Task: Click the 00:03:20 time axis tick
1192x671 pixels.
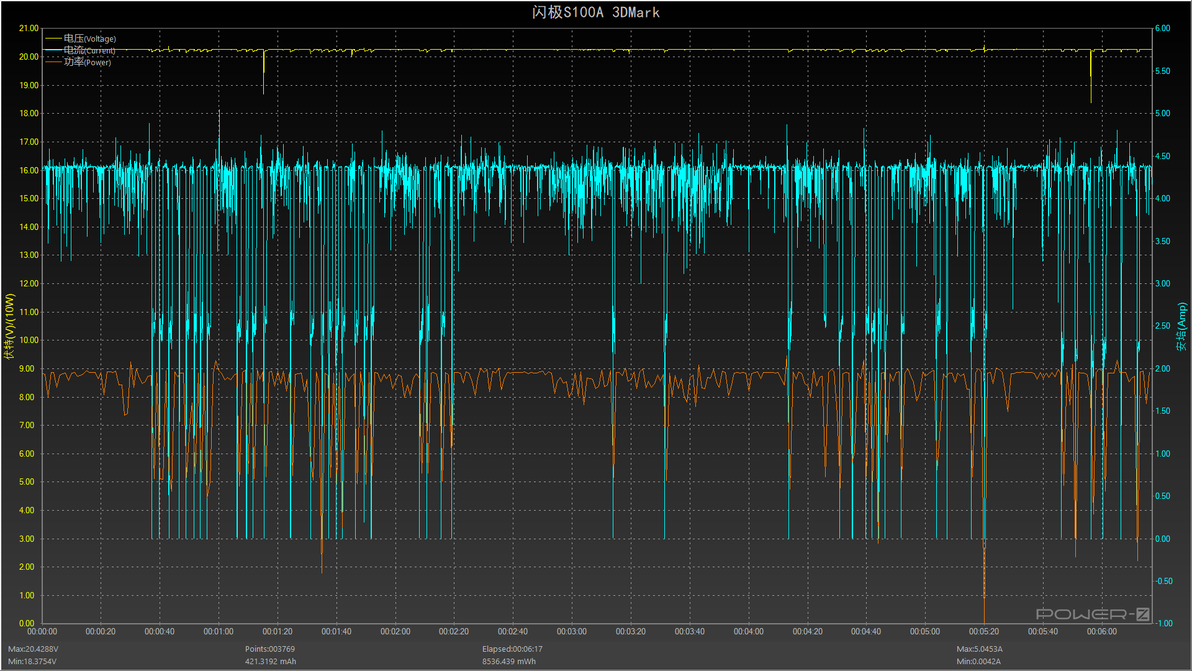Action: tap(631, 631)
